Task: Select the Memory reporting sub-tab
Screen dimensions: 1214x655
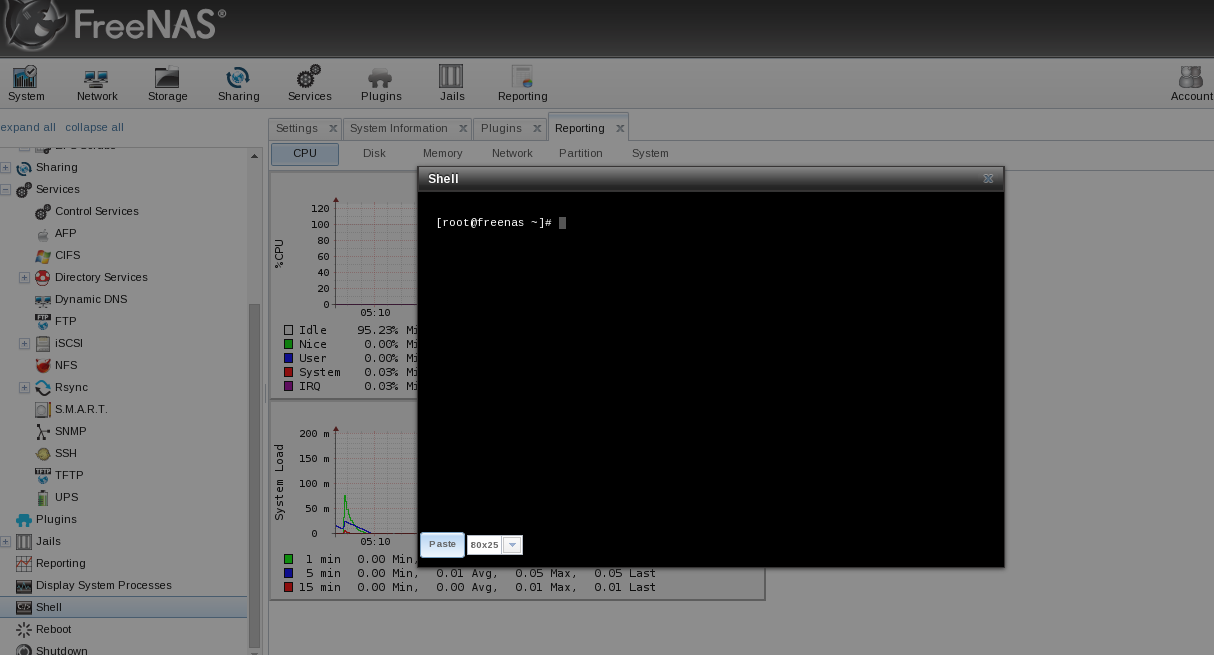Action: click(442, 153)
